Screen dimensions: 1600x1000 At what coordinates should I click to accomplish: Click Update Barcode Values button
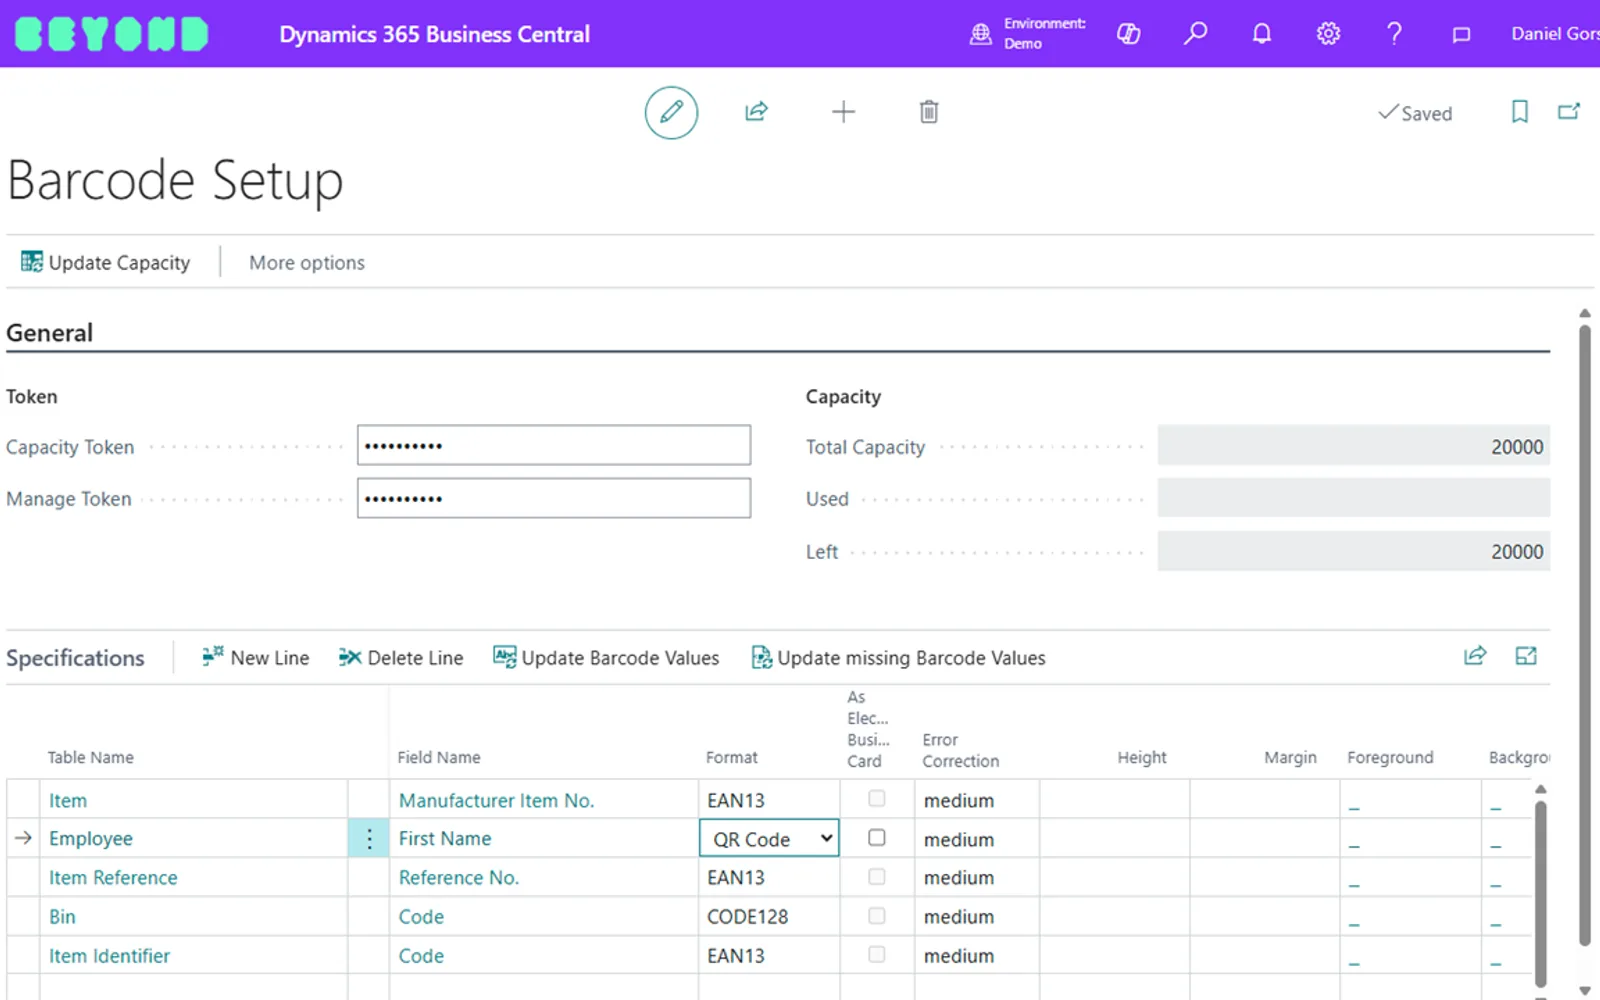(x=606, y=657)
